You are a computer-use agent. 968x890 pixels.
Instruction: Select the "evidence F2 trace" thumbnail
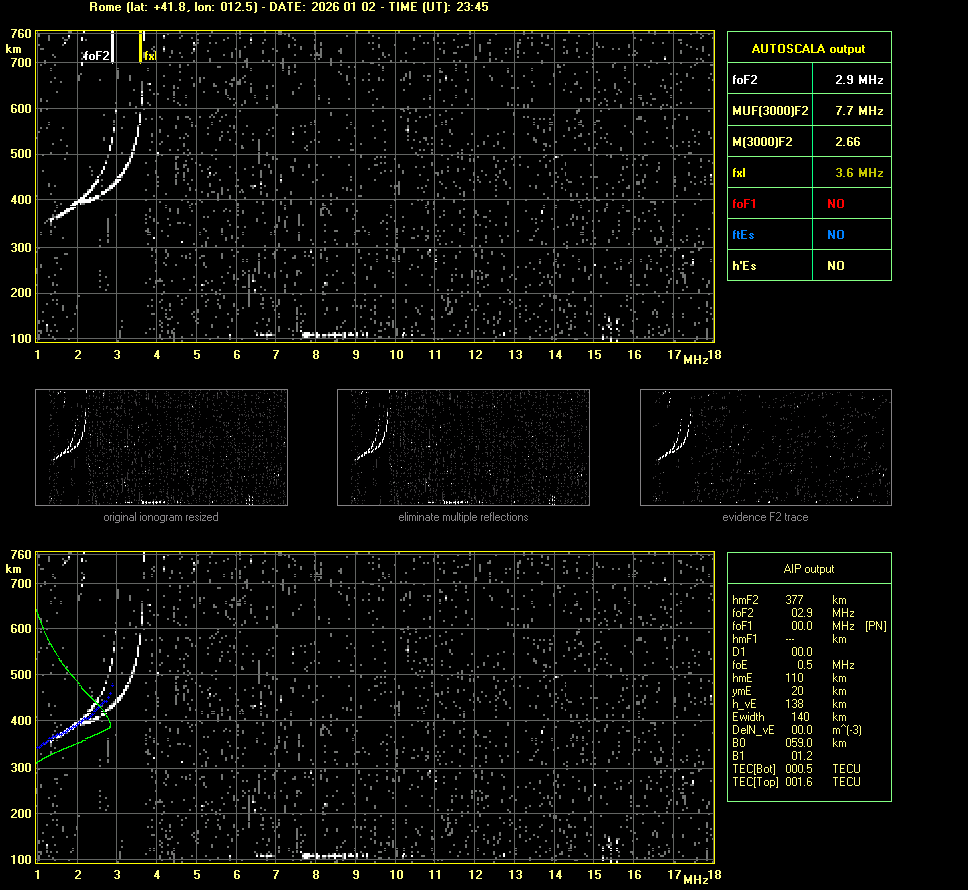coord(765,447)
